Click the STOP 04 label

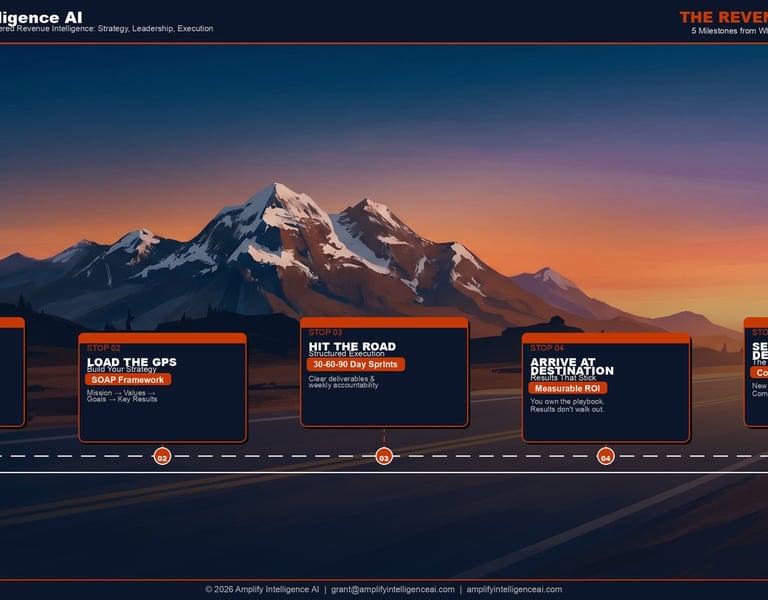click(547, 348)
